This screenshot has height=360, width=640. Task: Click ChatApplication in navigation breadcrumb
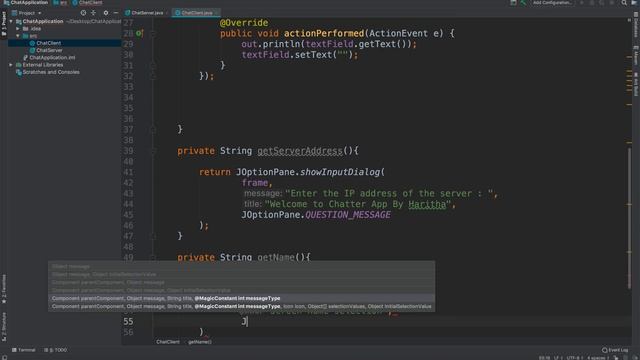(26, 3)
